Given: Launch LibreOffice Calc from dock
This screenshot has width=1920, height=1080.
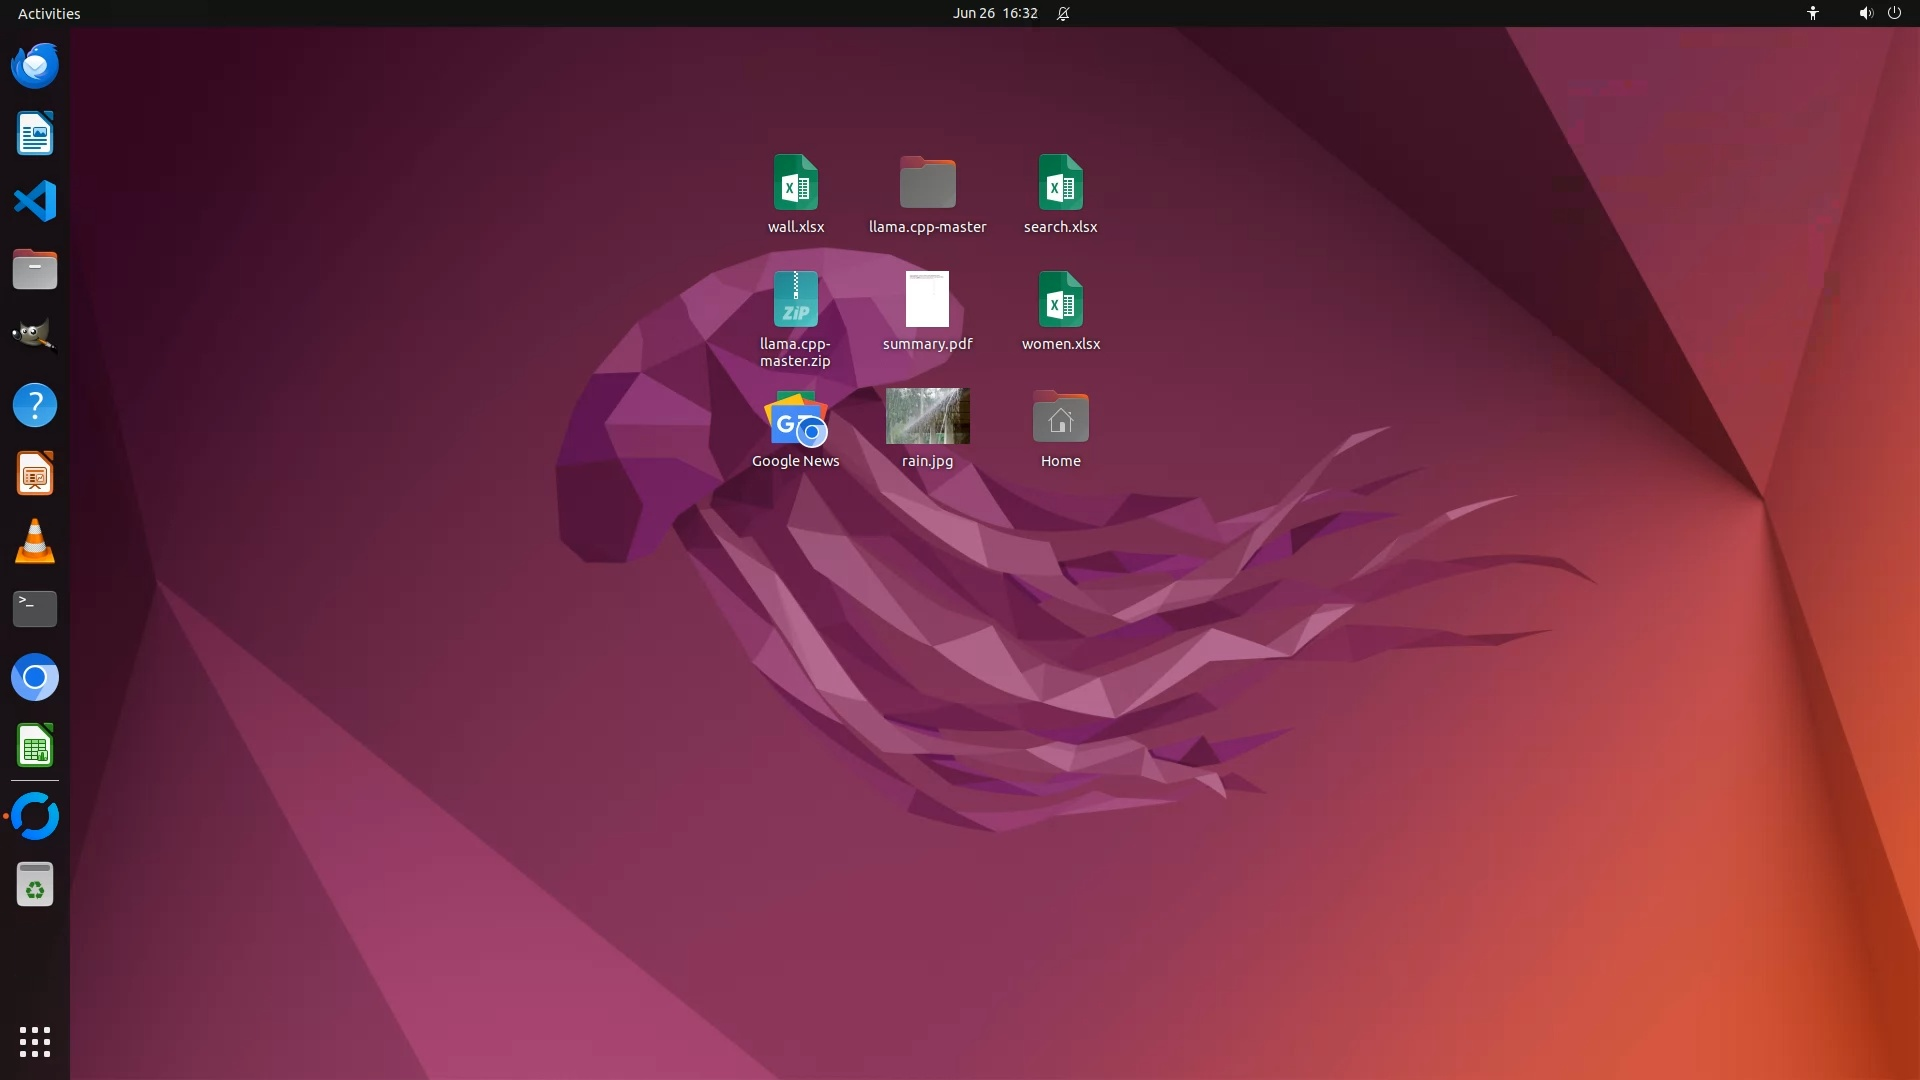Looking at the screenshot, I should tap(35, 746).
